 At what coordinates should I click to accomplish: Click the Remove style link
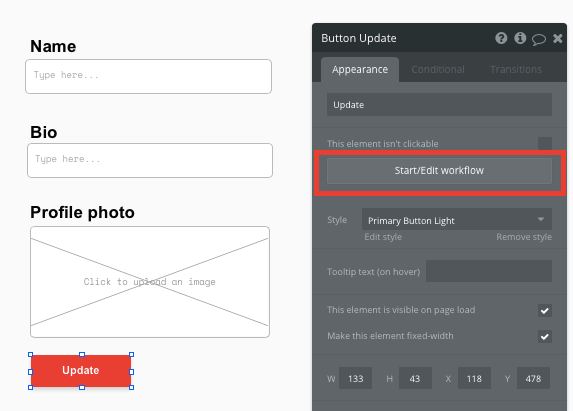click(524, 237)
